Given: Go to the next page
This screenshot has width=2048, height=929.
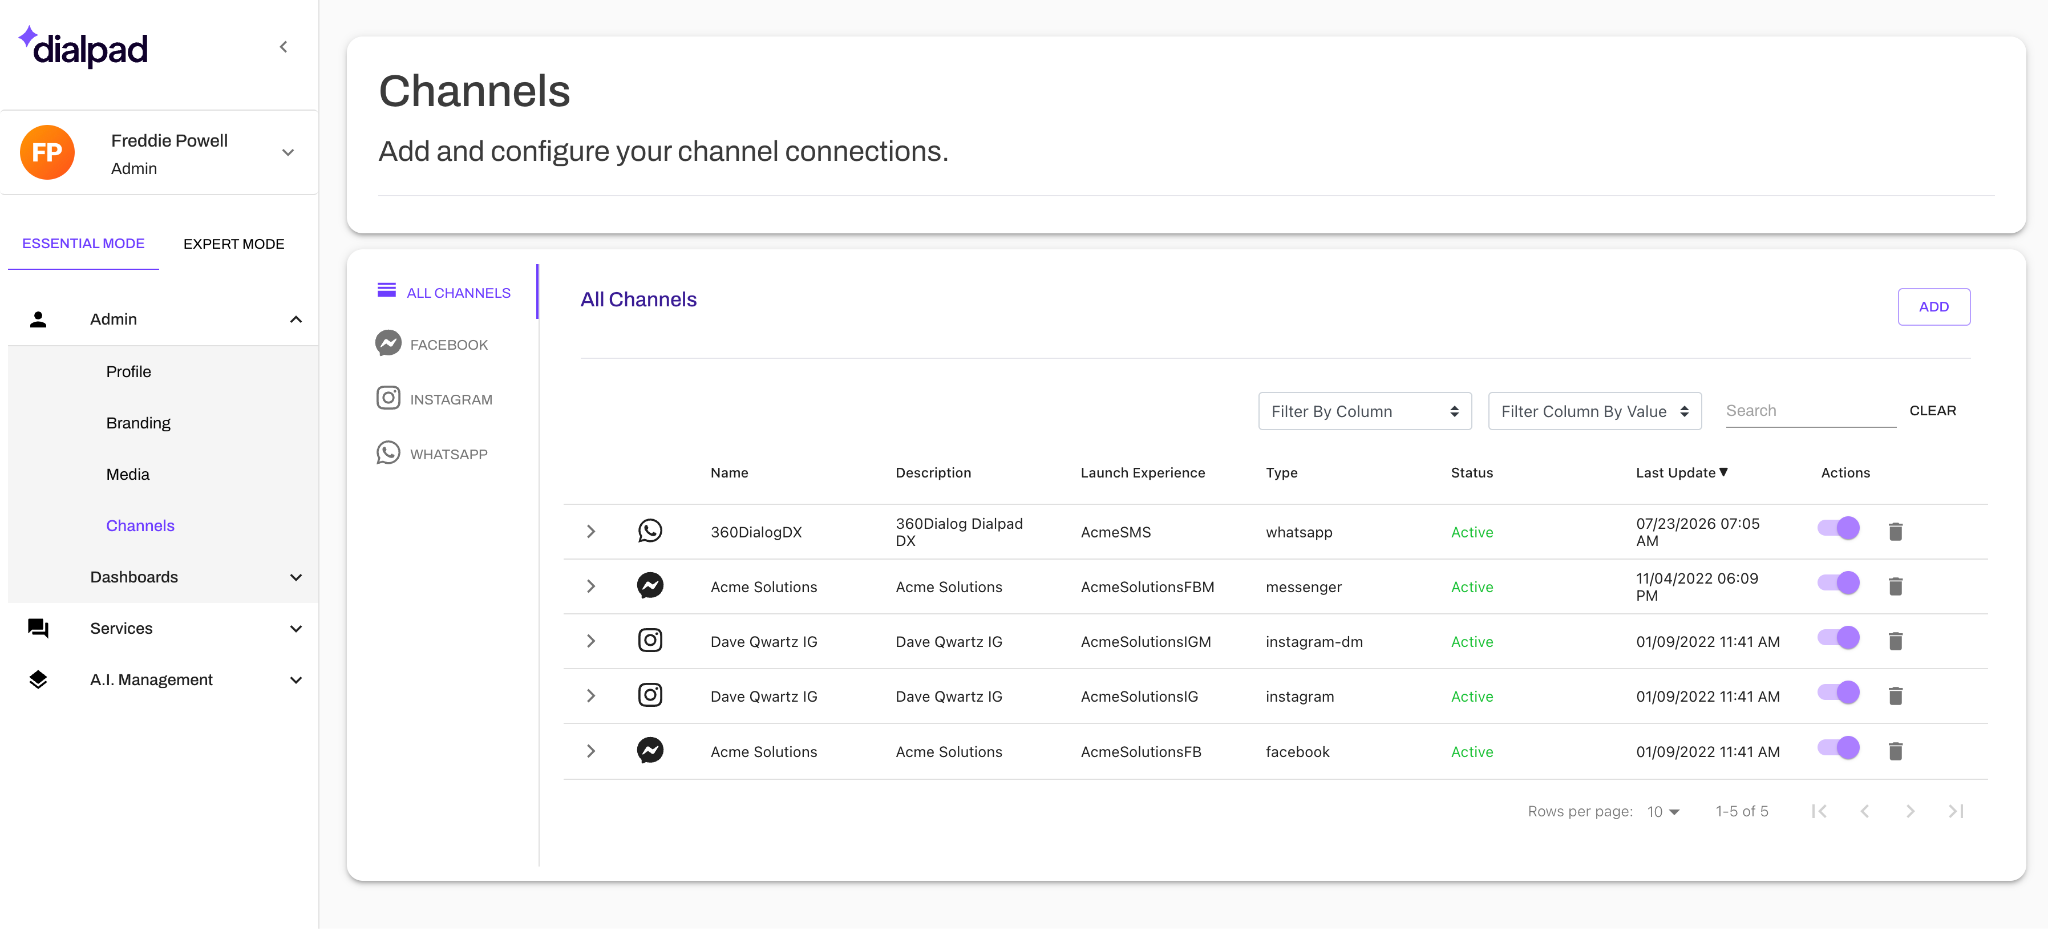Looking at the screenshot, I should coord(1910,811).
